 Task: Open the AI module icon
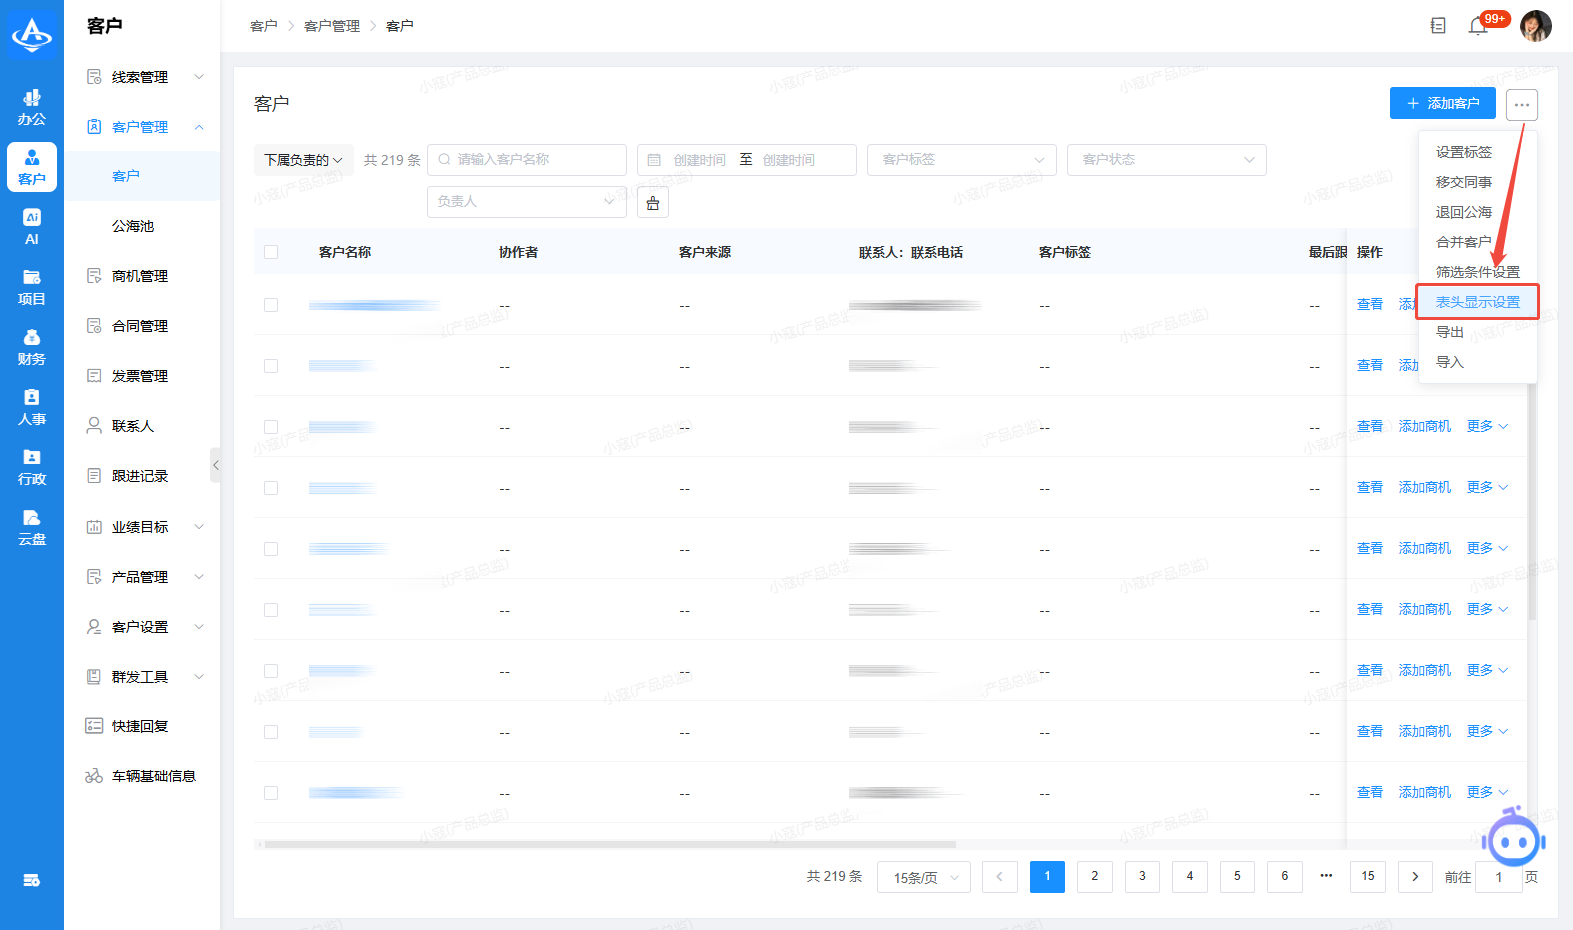[32, 227]
